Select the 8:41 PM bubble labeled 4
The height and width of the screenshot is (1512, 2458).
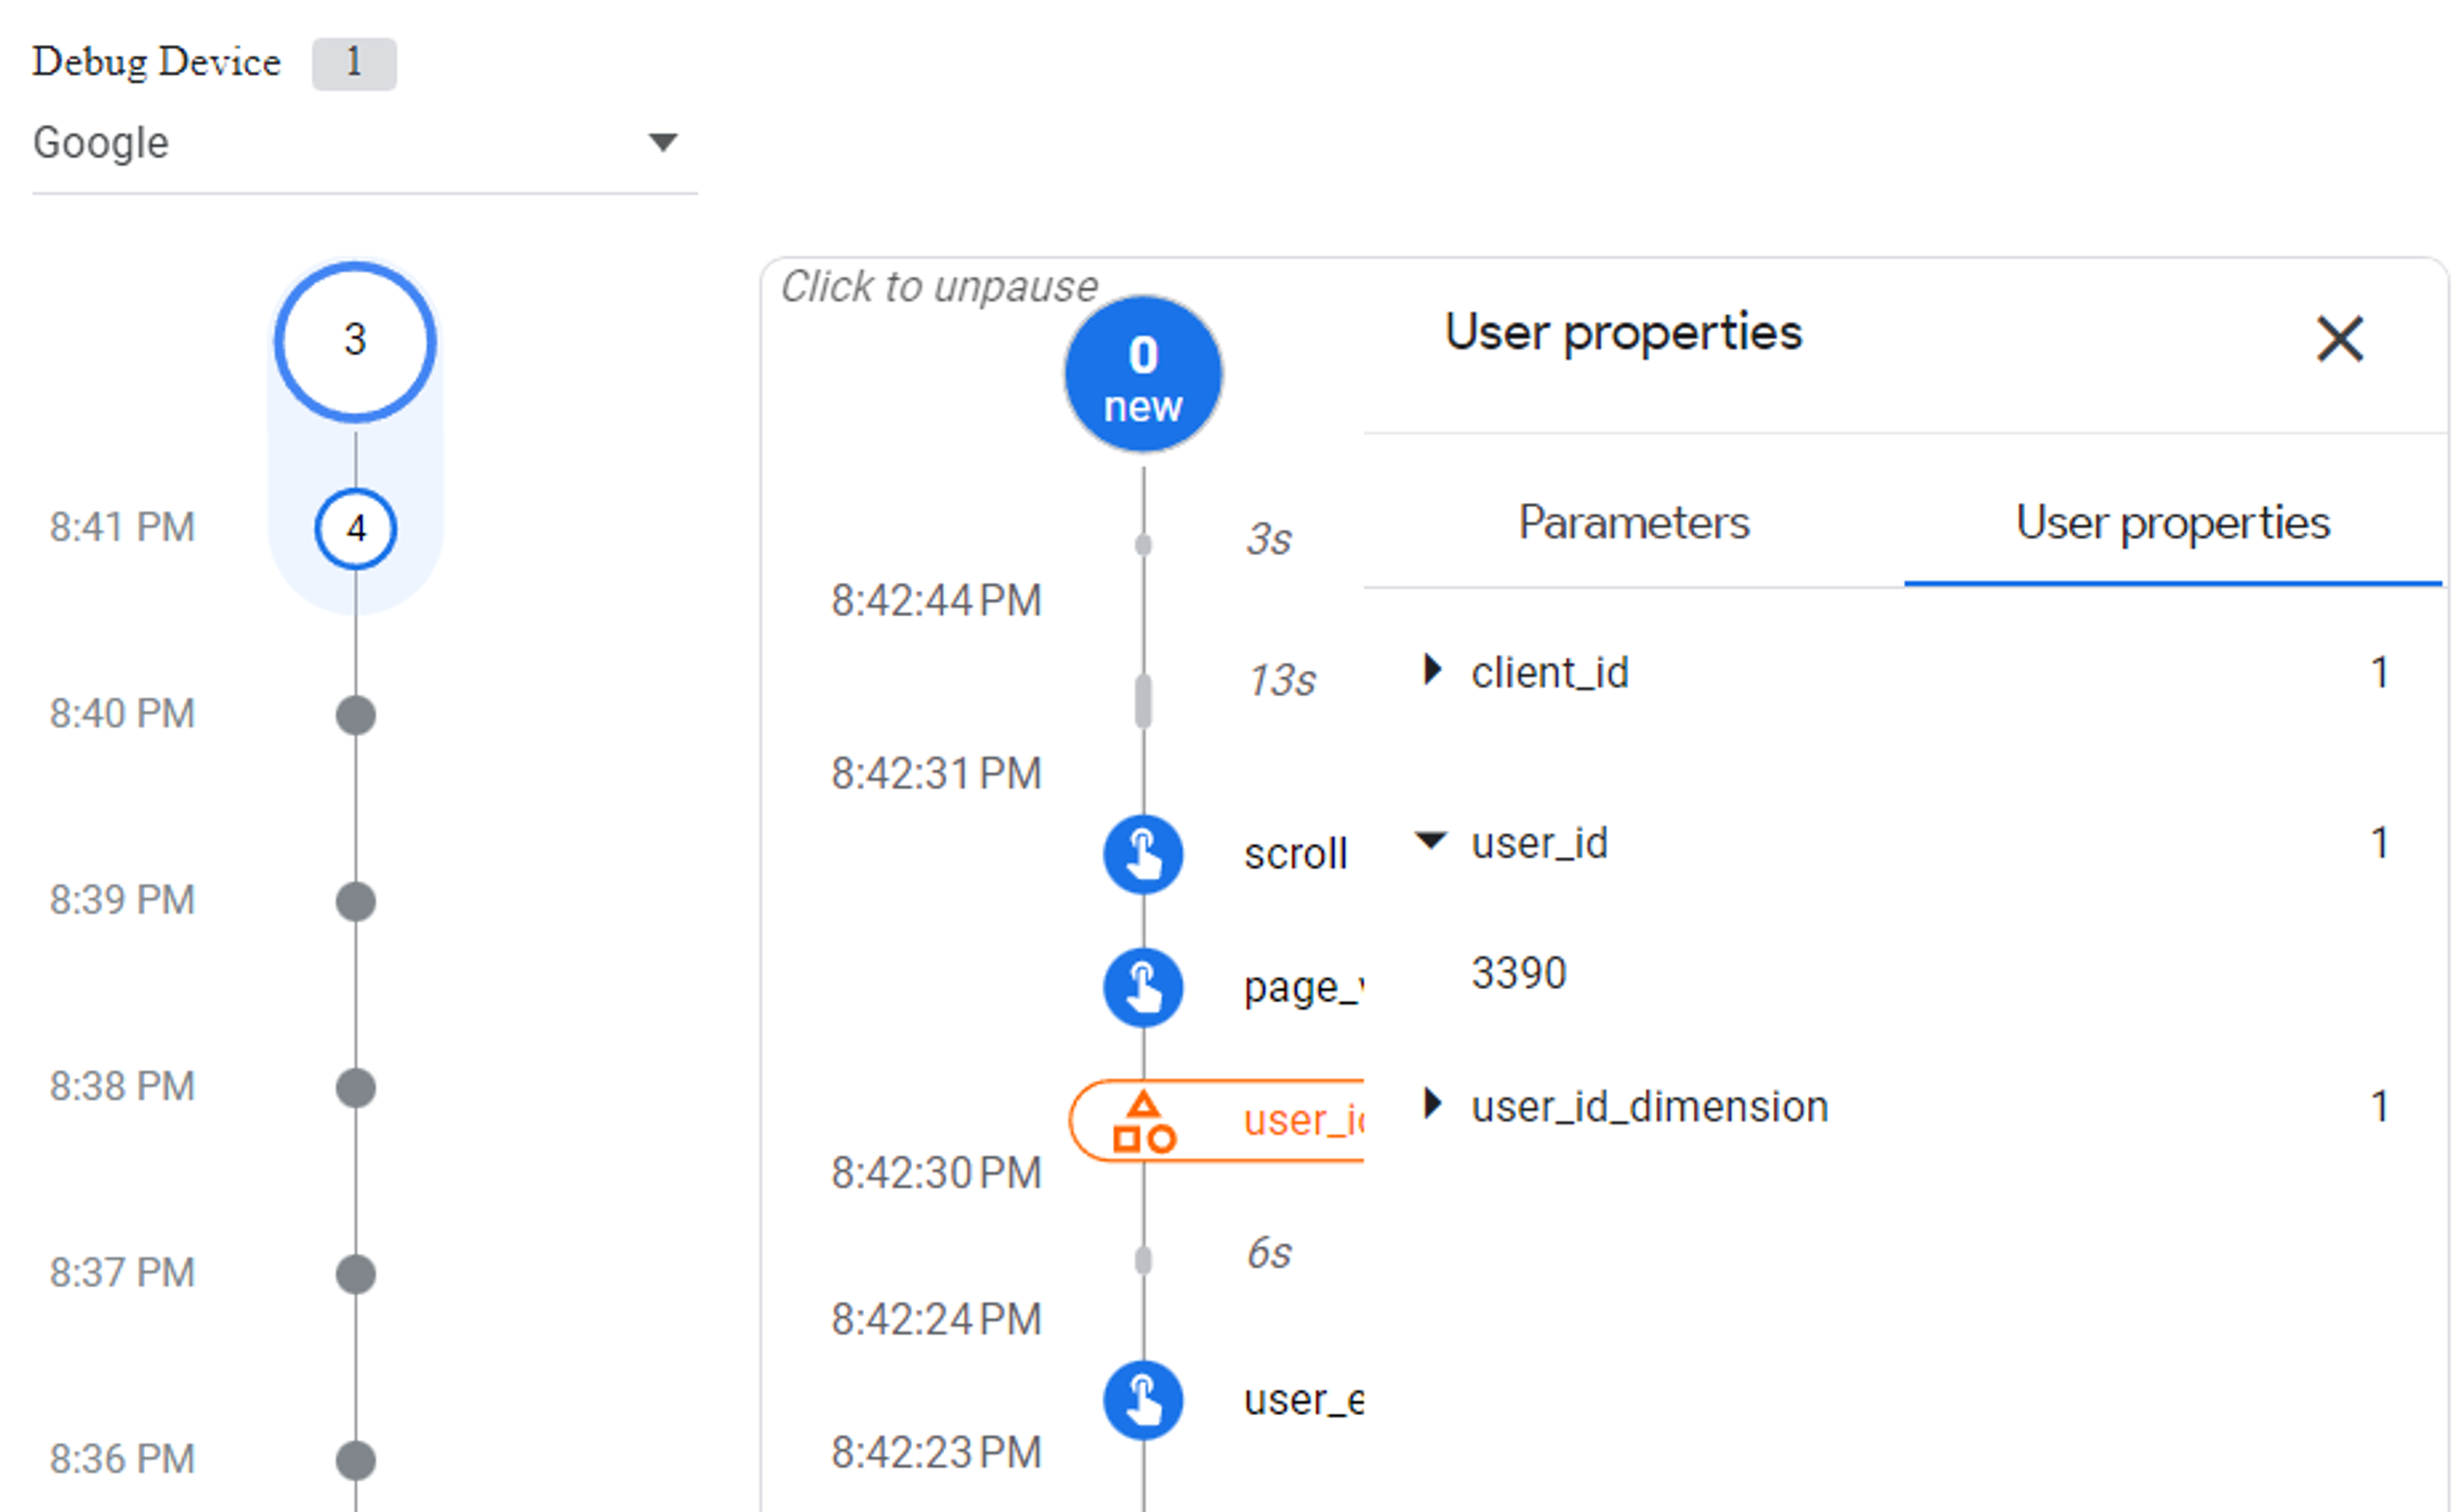355,528
